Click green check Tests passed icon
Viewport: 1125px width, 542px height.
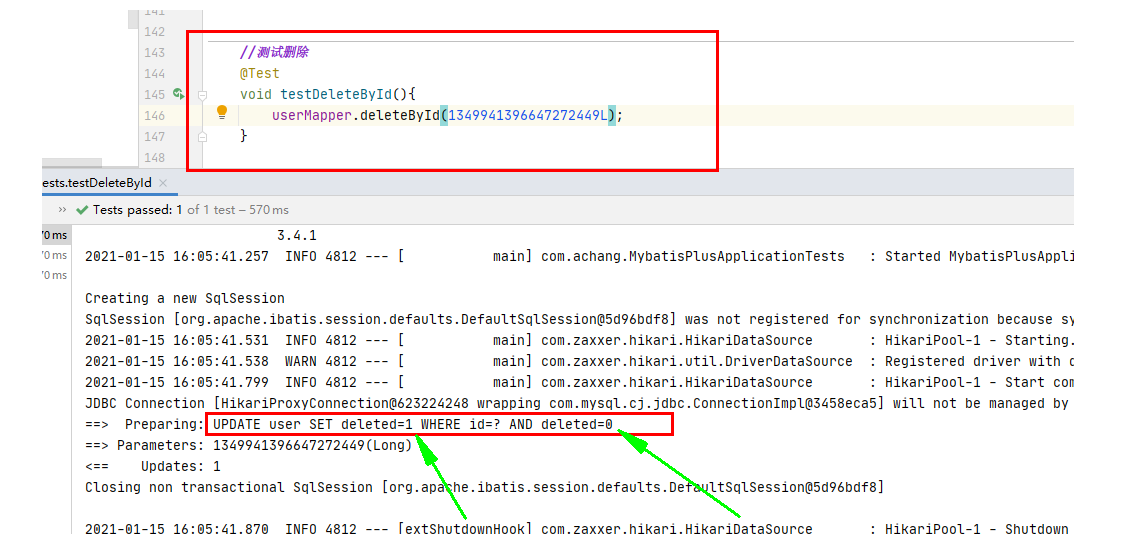81,210
